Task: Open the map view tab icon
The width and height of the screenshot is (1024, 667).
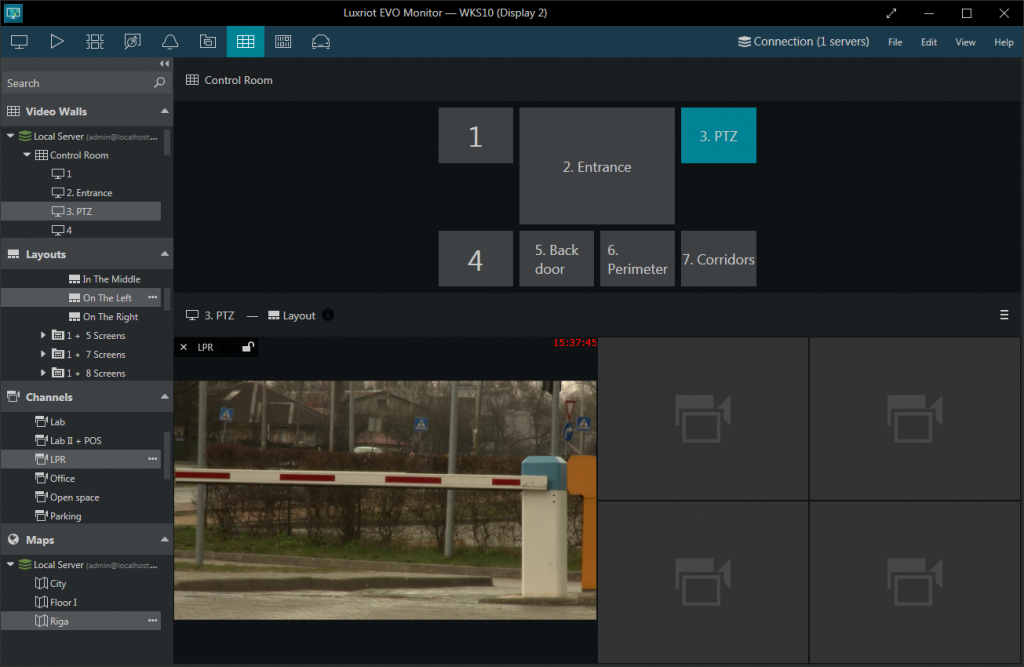Action: coord(133,42)
